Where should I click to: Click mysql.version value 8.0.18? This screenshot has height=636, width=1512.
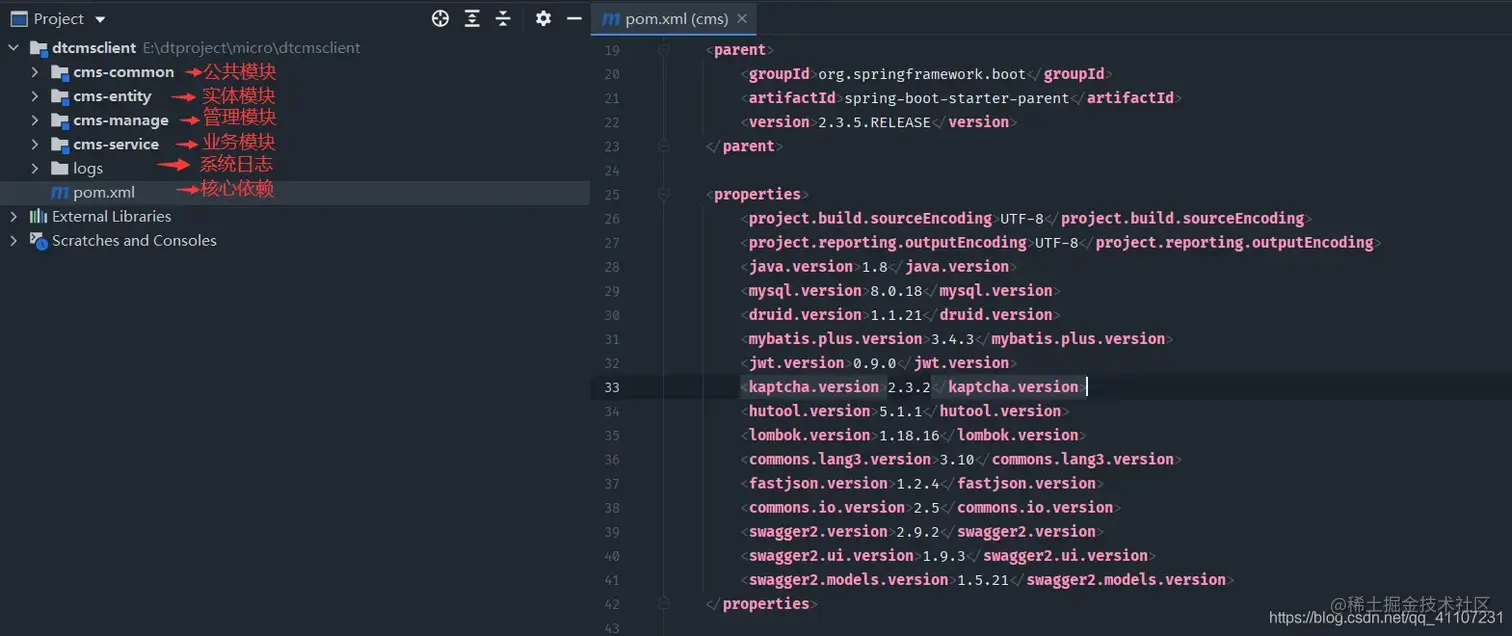point(896,291)
